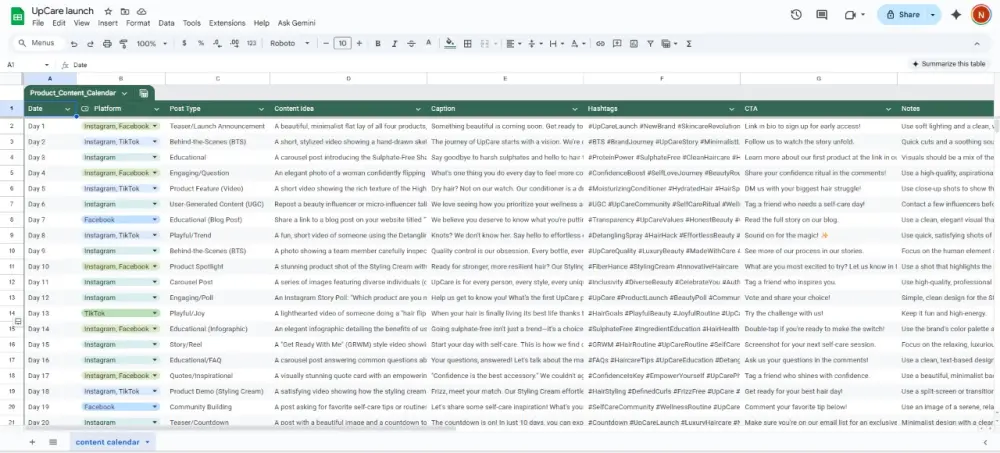Click the Functions sigma icon
Screen dimensions: 1000x453
pyautogui.click(x=689, y=43)
